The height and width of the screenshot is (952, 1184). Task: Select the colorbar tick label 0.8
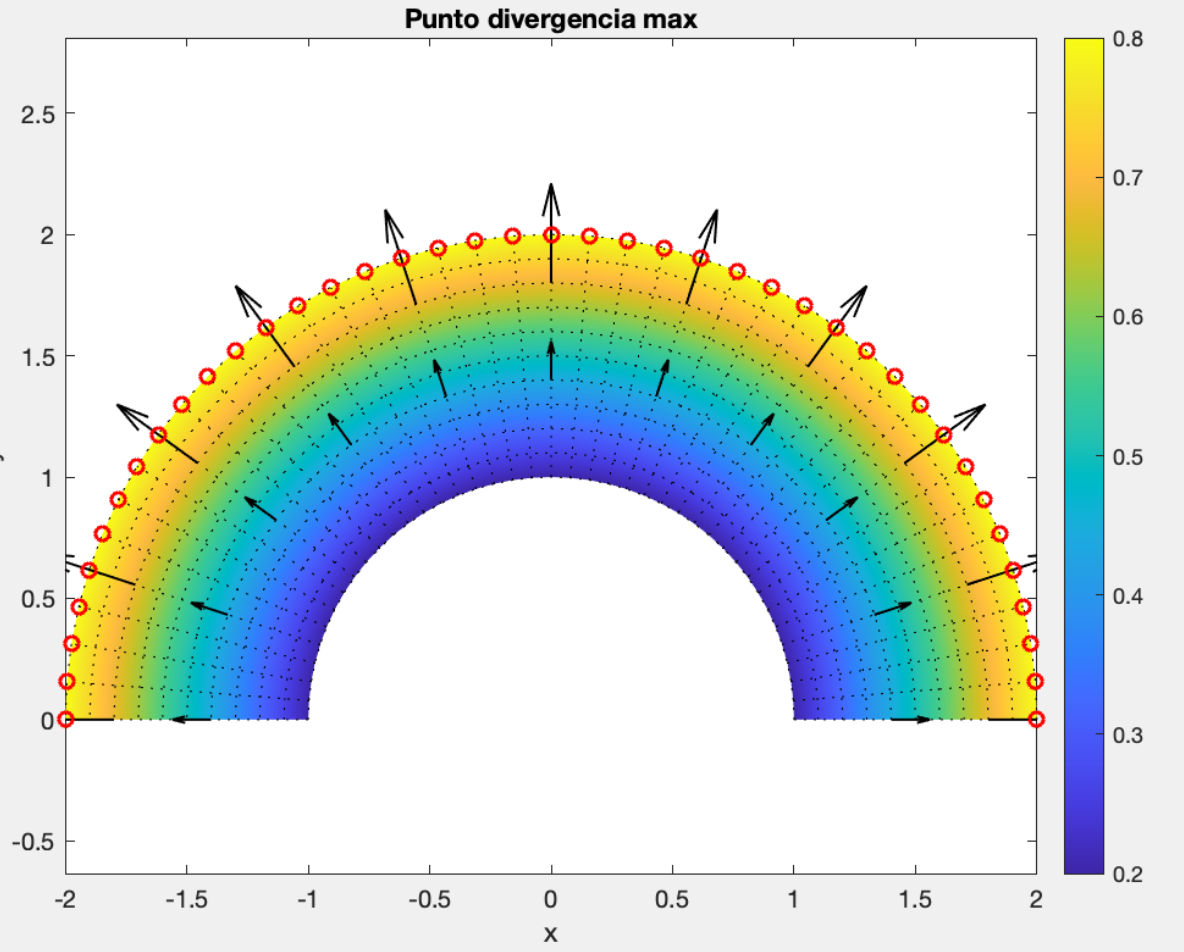pyautogui.click(x=1129, y=40)
